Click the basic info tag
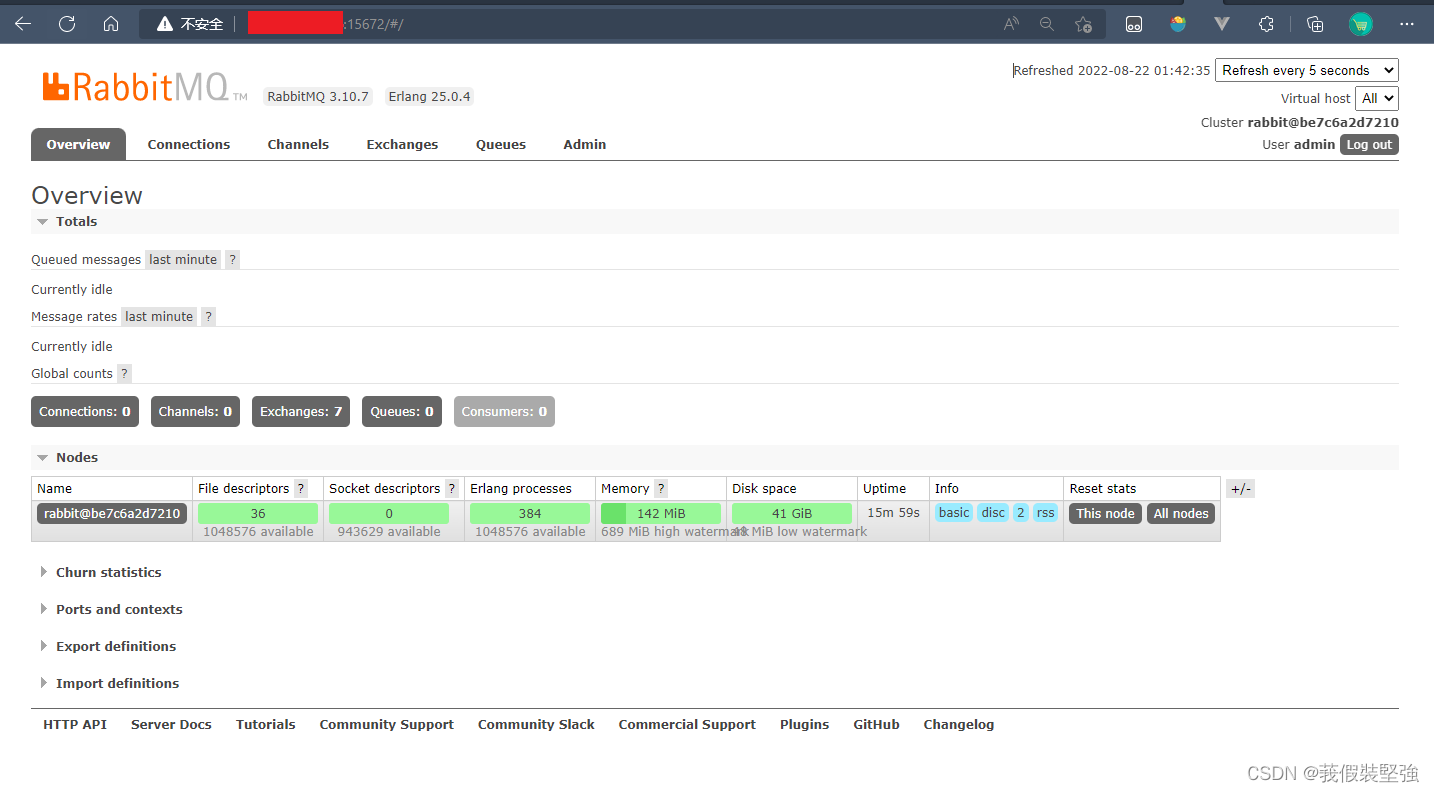Viewport: 1434px width, 792px height. [954, 512]
